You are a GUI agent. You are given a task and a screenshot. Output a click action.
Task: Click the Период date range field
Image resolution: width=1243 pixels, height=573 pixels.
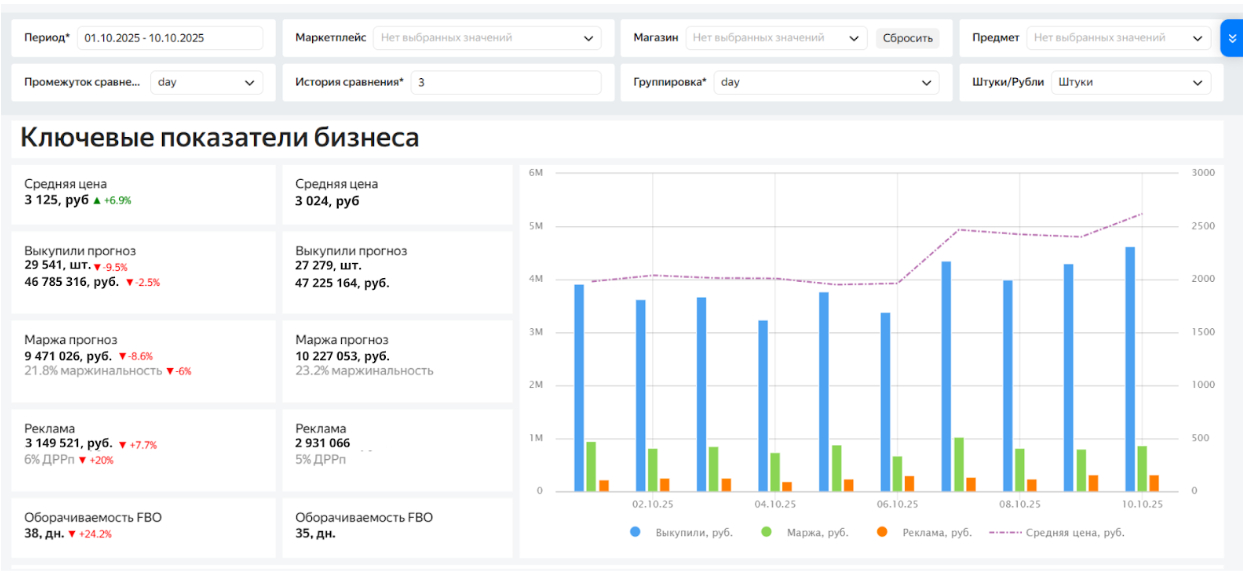click(x=168, y=38)
